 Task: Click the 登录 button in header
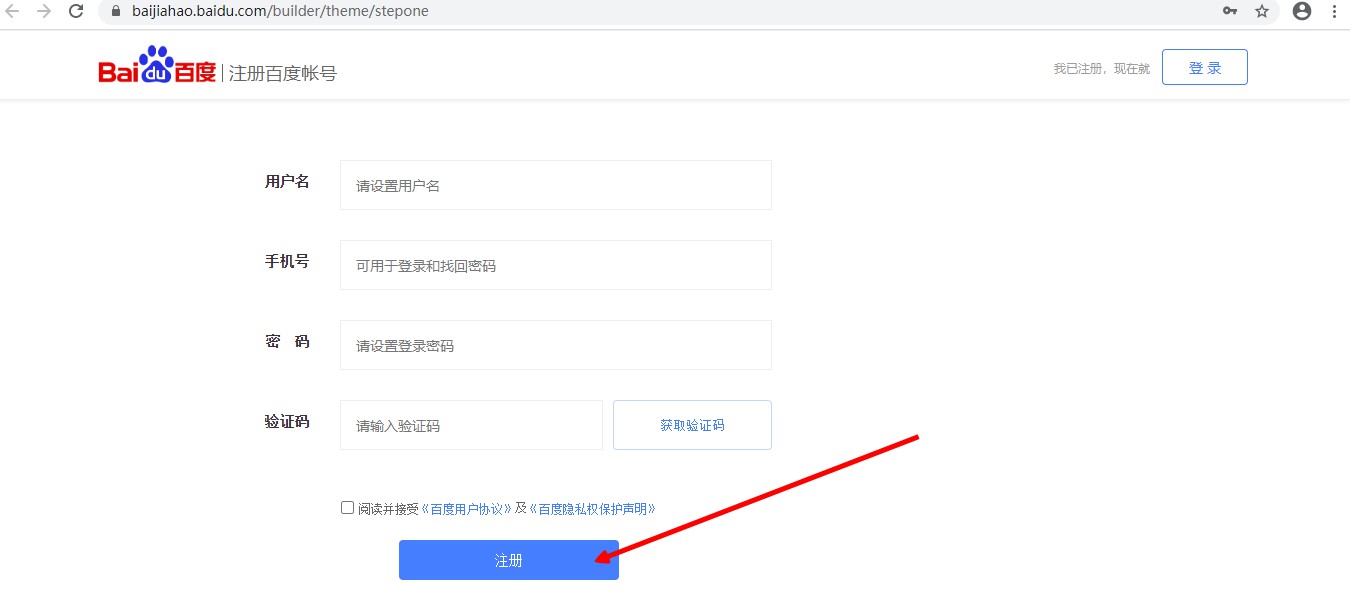[1204, 68]
